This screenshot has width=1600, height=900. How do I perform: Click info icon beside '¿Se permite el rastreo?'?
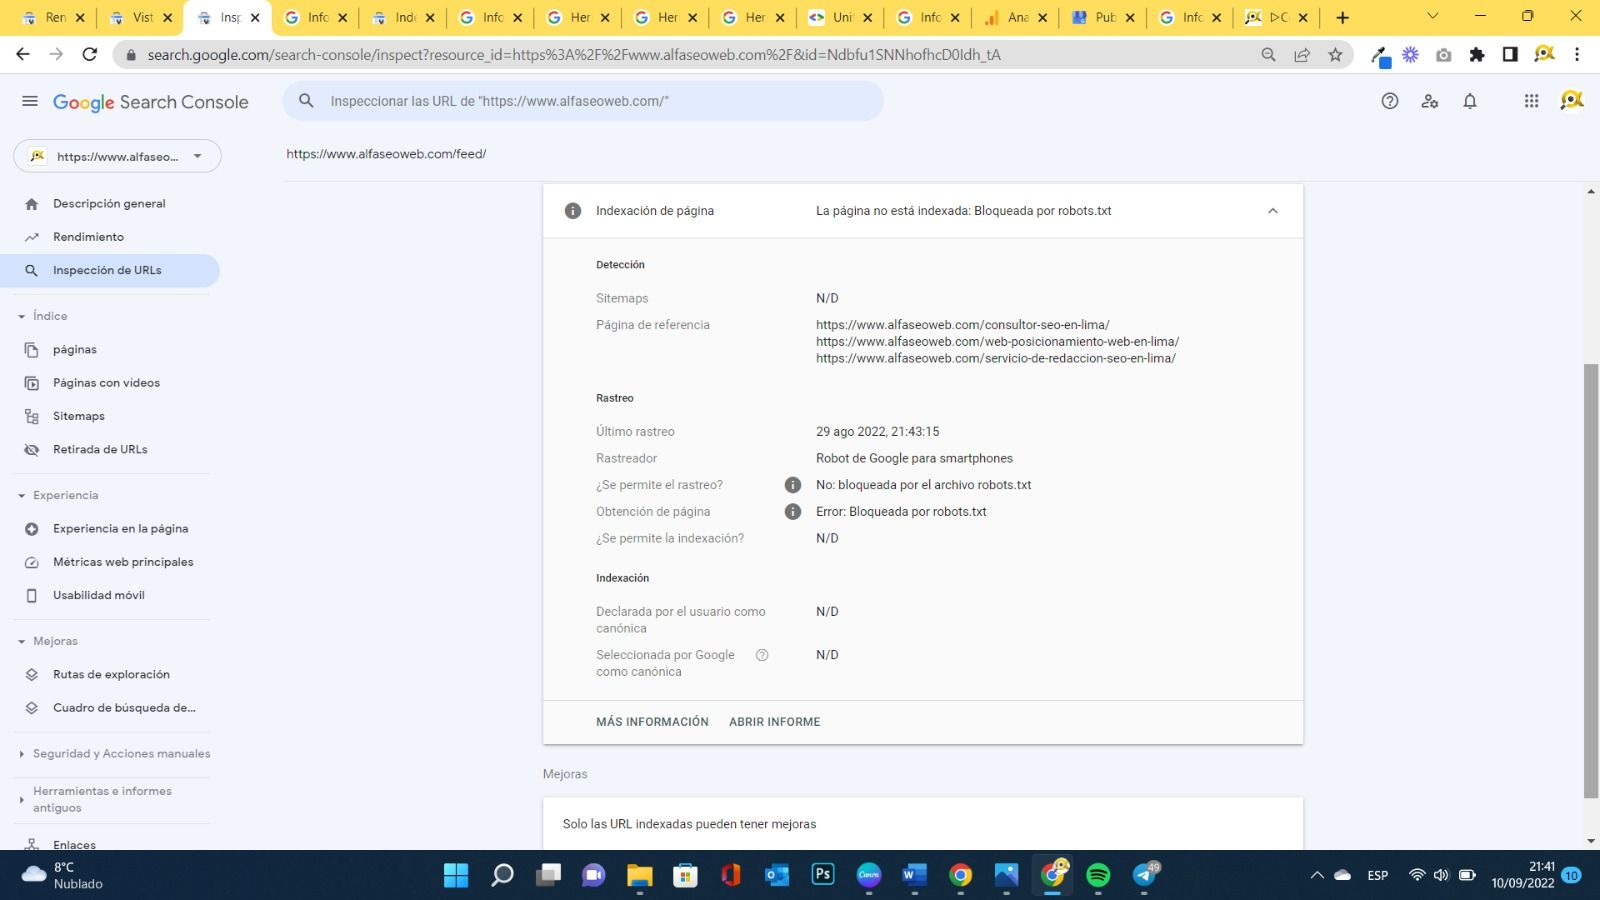(x=793, y=485)
